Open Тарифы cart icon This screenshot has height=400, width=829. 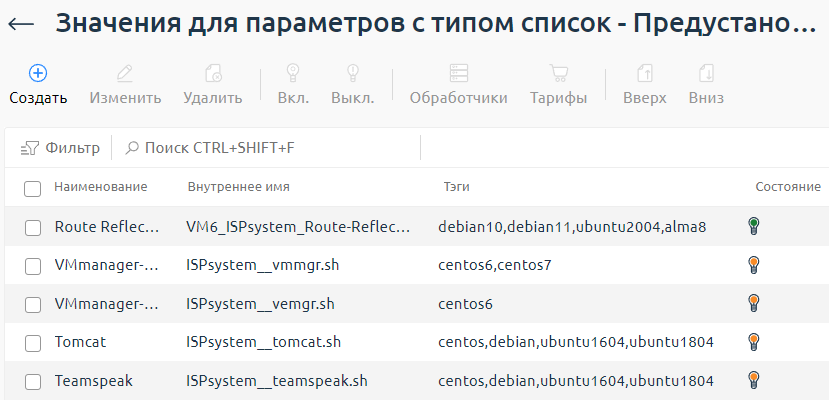pyautogui.click(x=558, y=73)
